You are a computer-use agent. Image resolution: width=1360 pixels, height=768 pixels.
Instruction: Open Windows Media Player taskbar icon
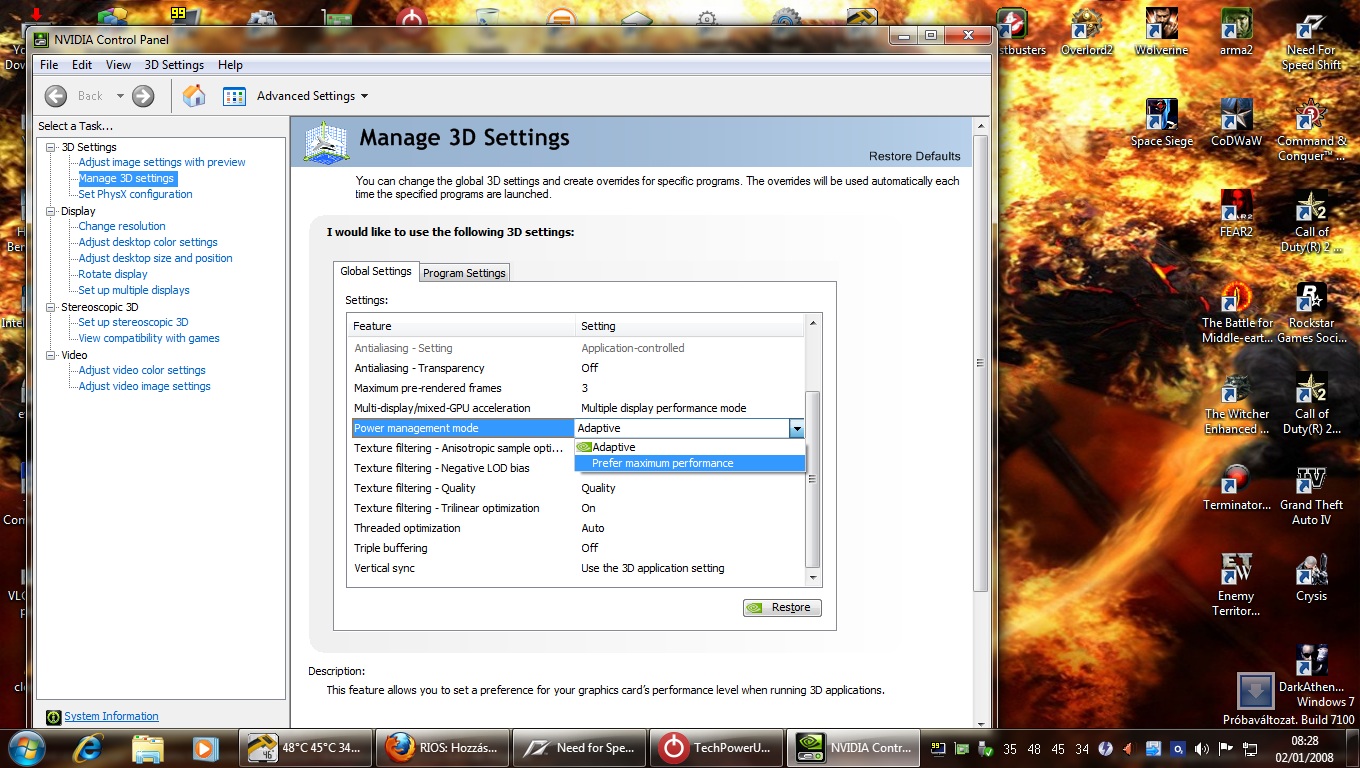[x=204, y=747]
